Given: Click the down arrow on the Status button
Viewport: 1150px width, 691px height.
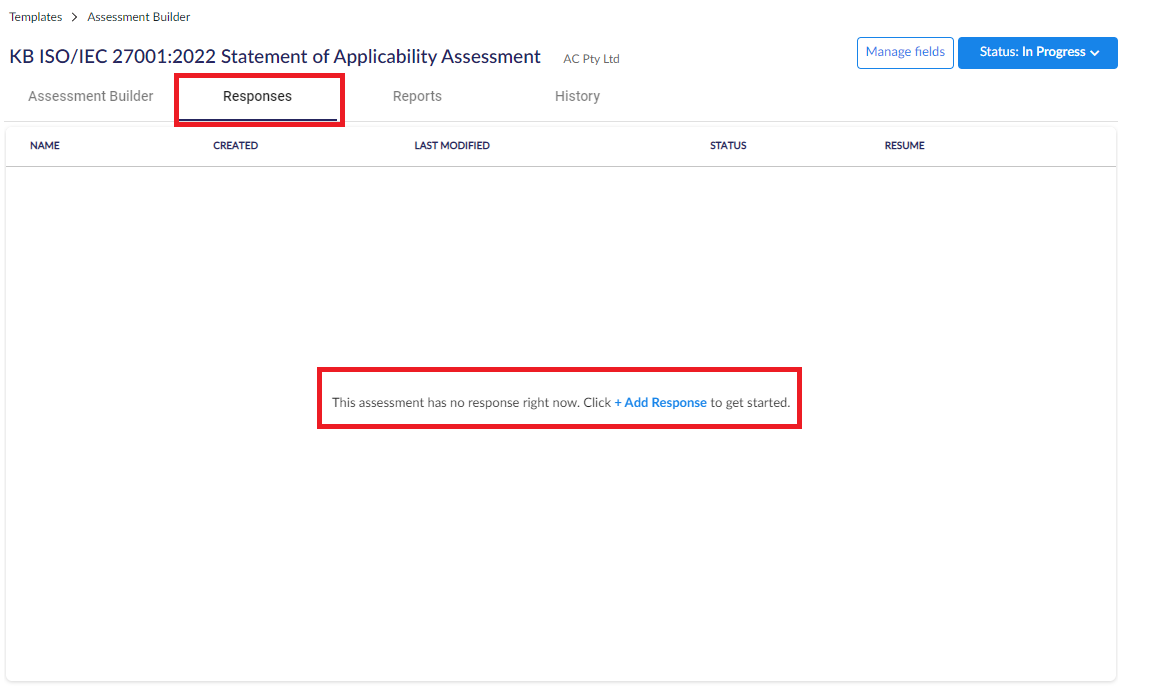Looking at the screenshot, I should [x=1095, y=53].
